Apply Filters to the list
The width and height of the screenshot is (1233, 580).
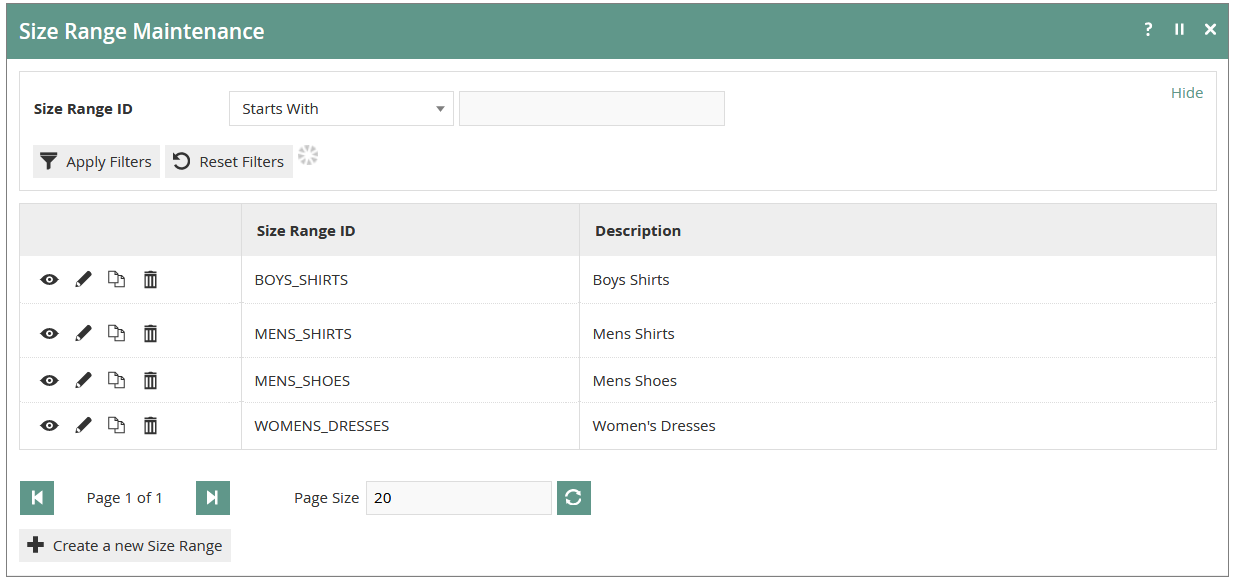pyautogui.click(x=96, y=162)
